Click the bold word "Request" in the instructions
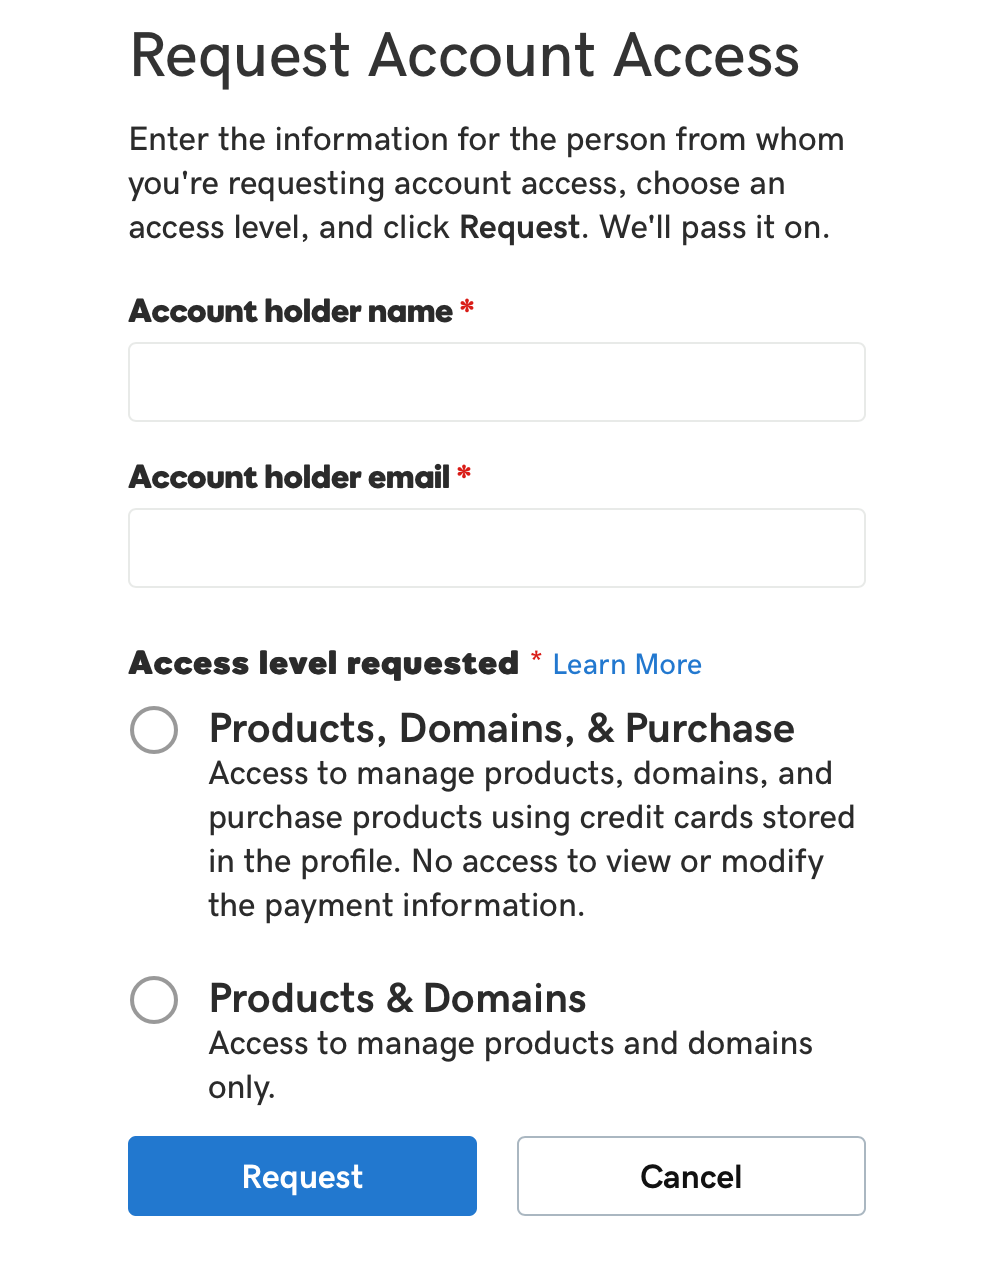Viewport: 982px width, 1264px height. point(519,228)
